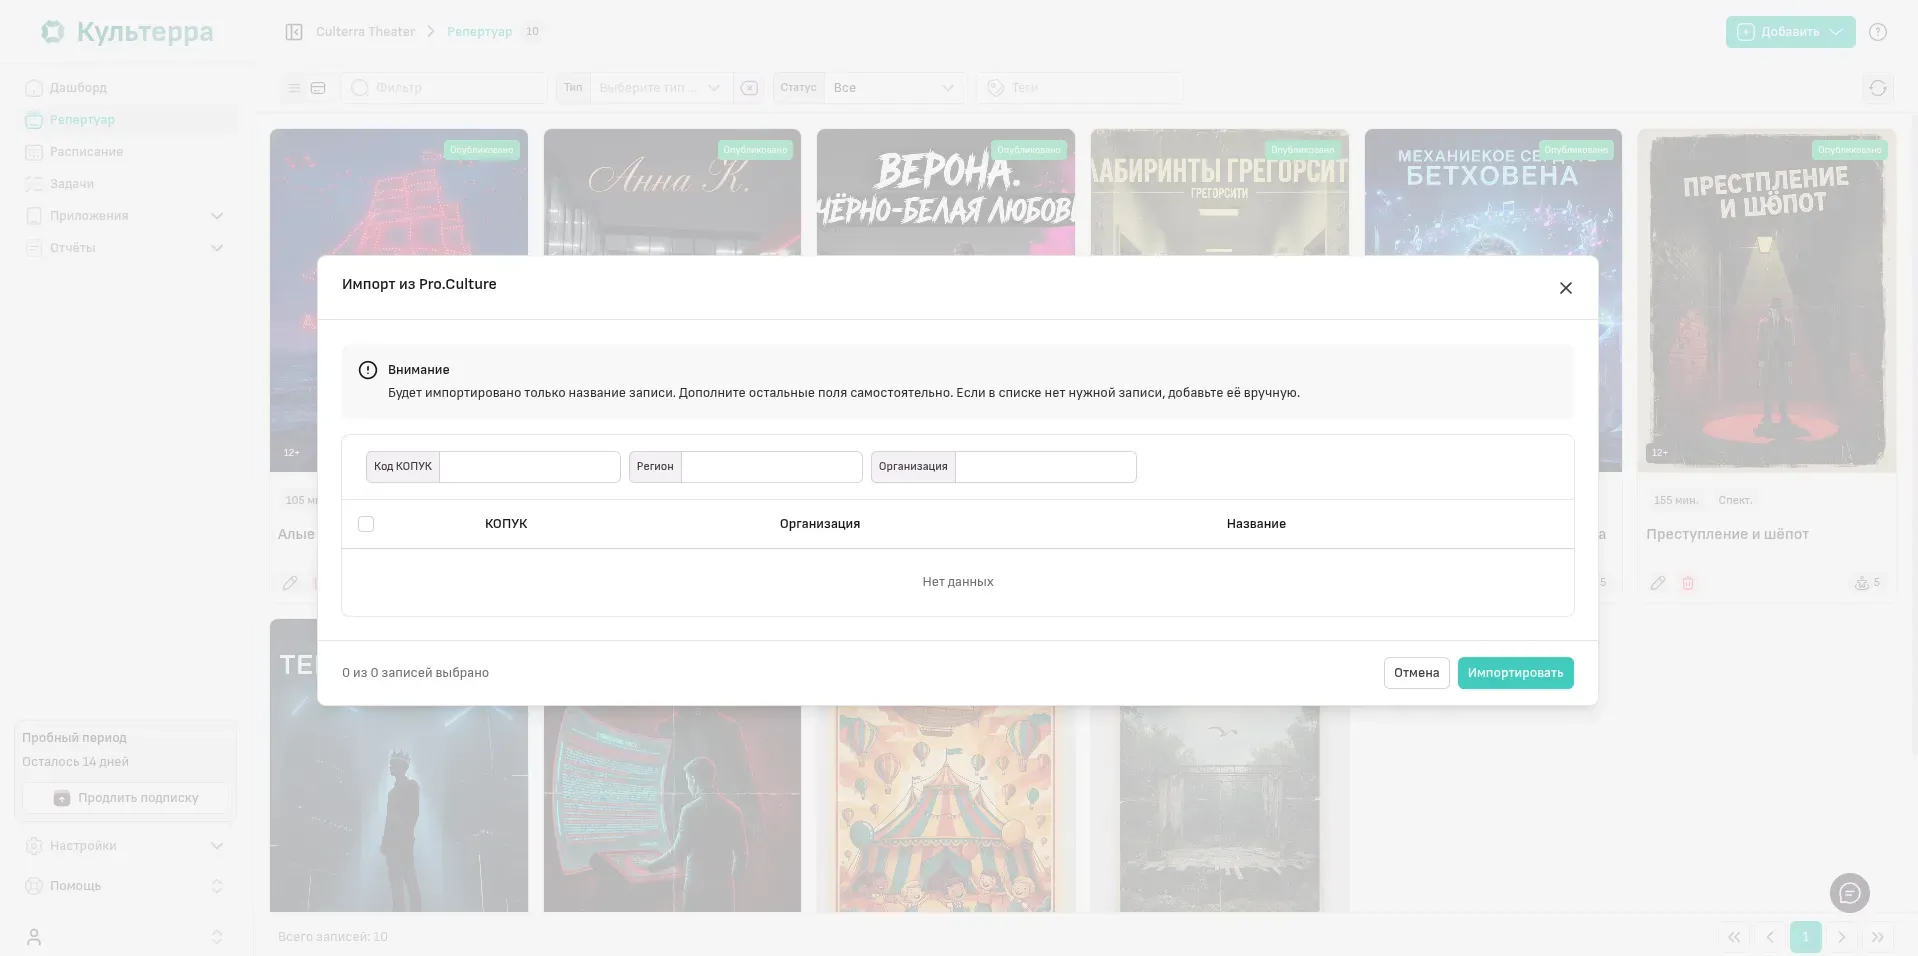This screenshot has width=1918, height=956.
Task: Open the Преступление и шёпот poster
Action: pos(1767,300)
